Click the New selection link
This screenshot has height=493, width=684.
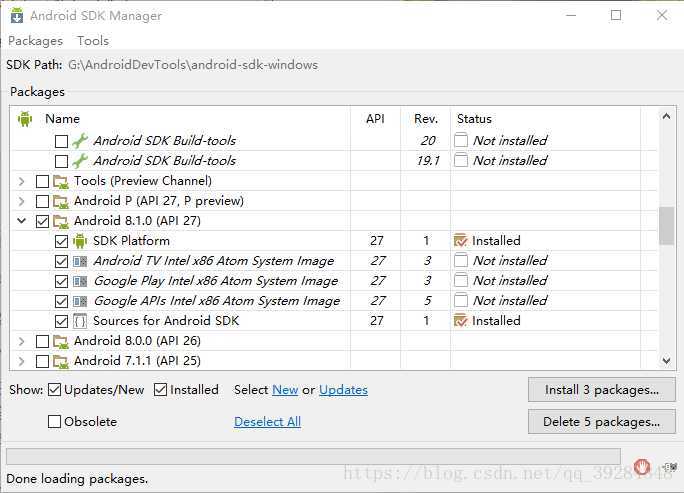pyautogui.click(x=285, y=390)
